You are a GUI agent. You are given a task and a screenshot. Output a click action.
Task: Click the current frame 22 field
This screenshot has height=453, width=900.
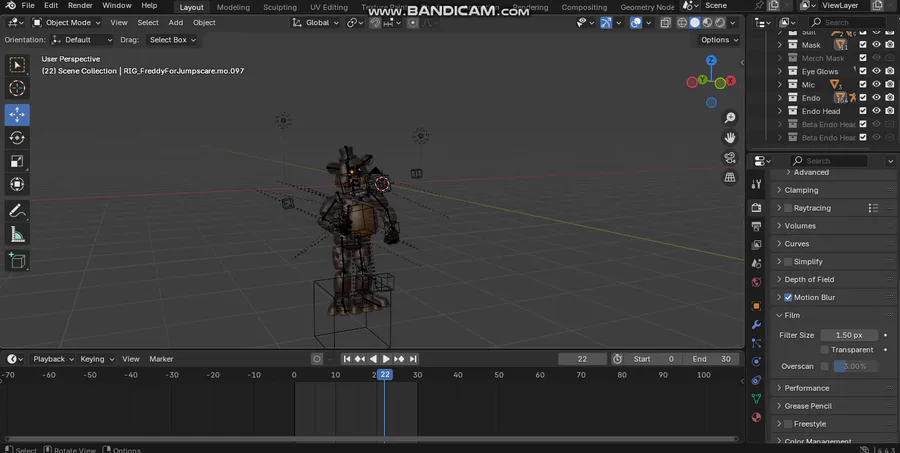coord(582,359)
